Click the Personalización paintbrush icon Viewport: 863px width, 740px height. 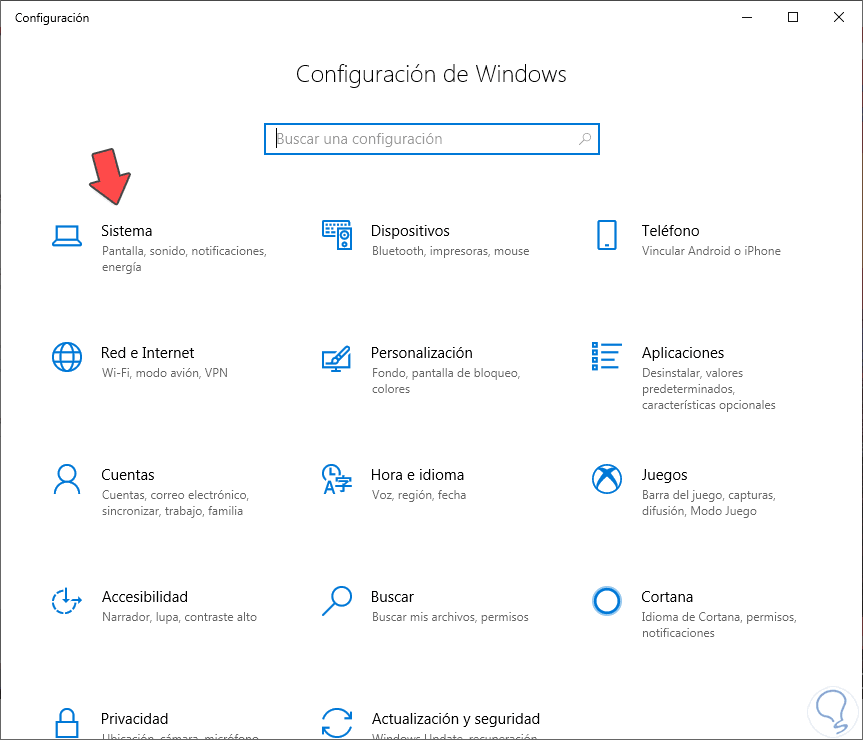point(337,358)
